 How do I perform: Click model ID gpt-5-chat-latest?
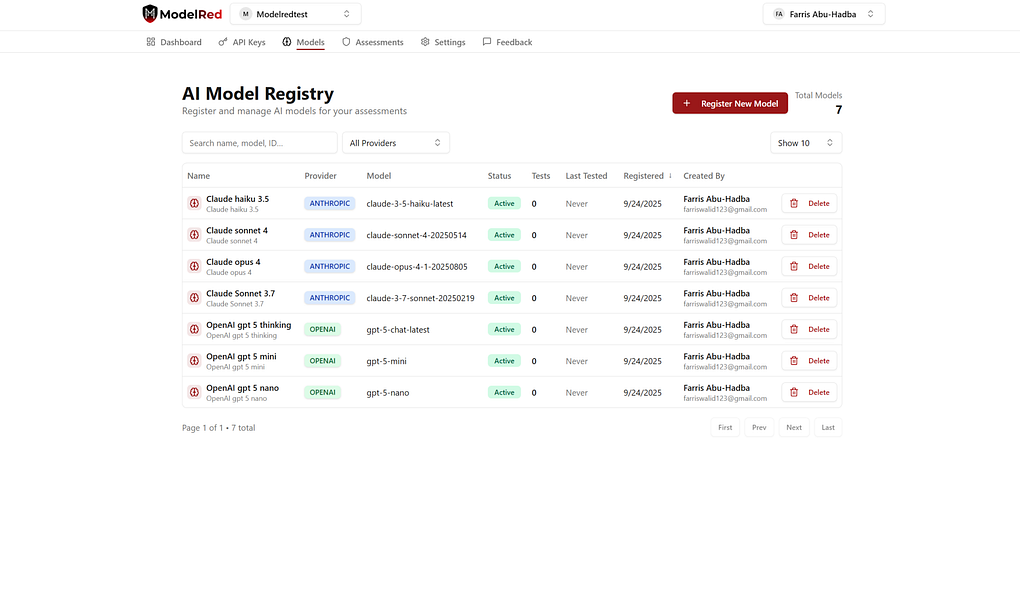(x=398, y=329)
